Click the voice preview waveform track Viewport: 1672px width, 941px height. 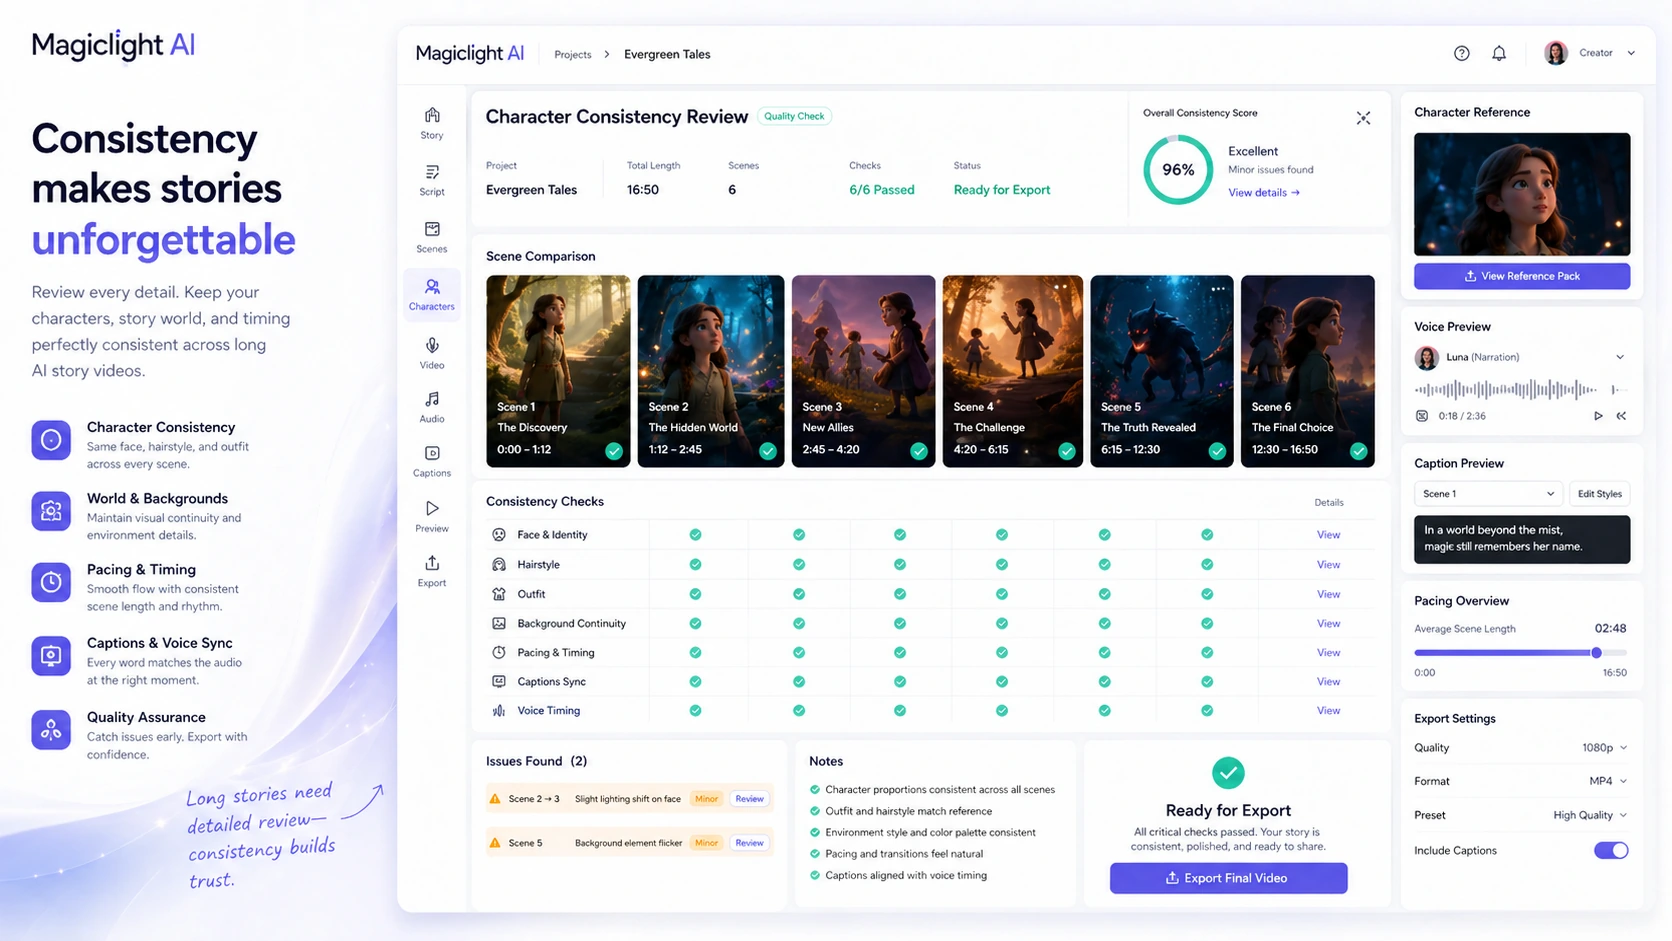(1520, 389)
